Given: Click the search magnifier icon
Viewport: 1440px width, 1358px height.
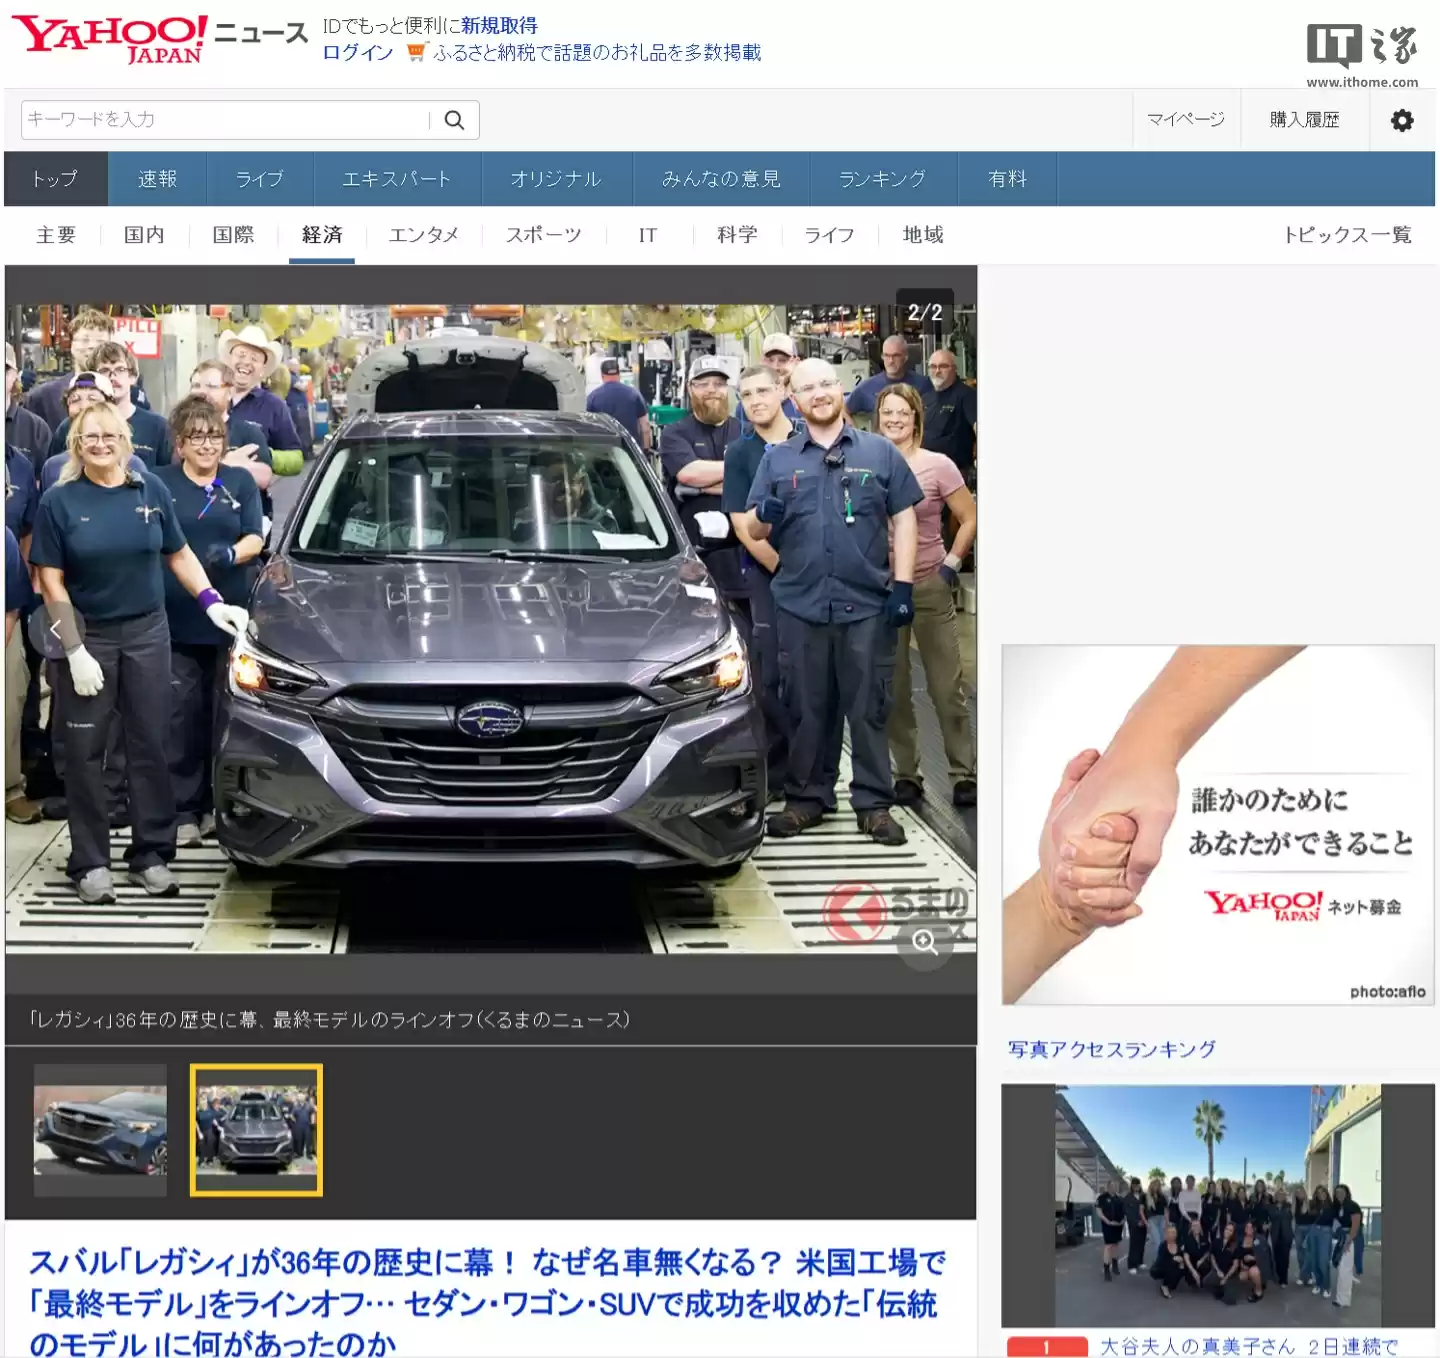Looking at the screenshot, I should tap(454, 120).
